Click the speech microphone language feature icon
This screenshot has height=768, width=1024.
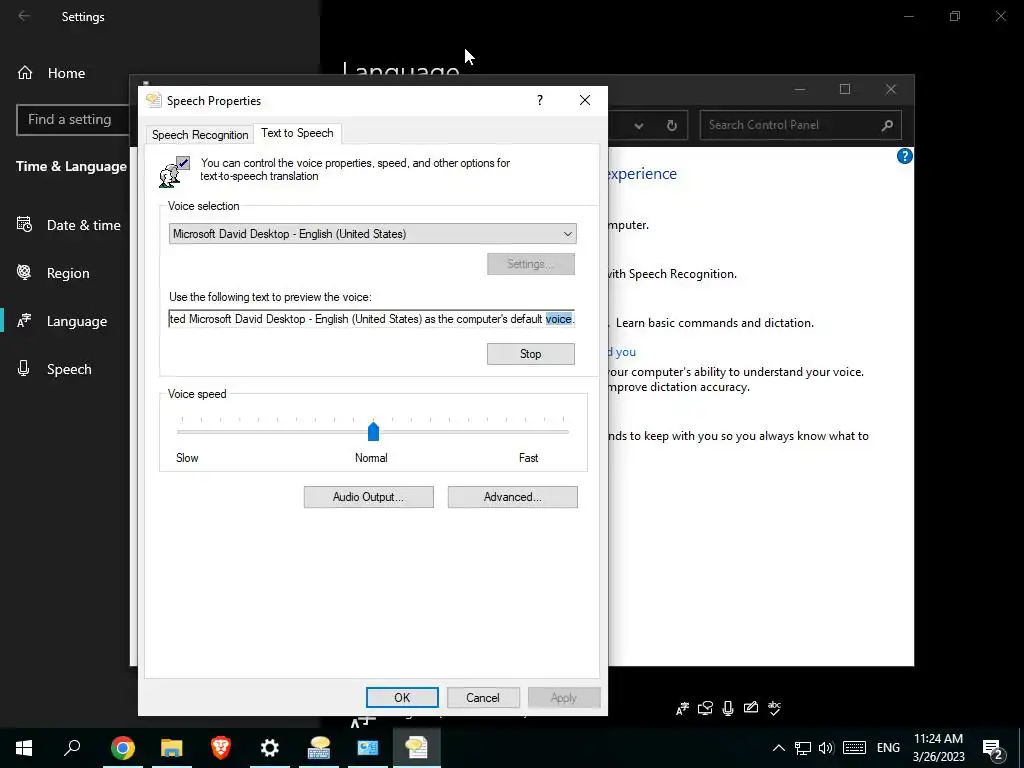(728, 708)
